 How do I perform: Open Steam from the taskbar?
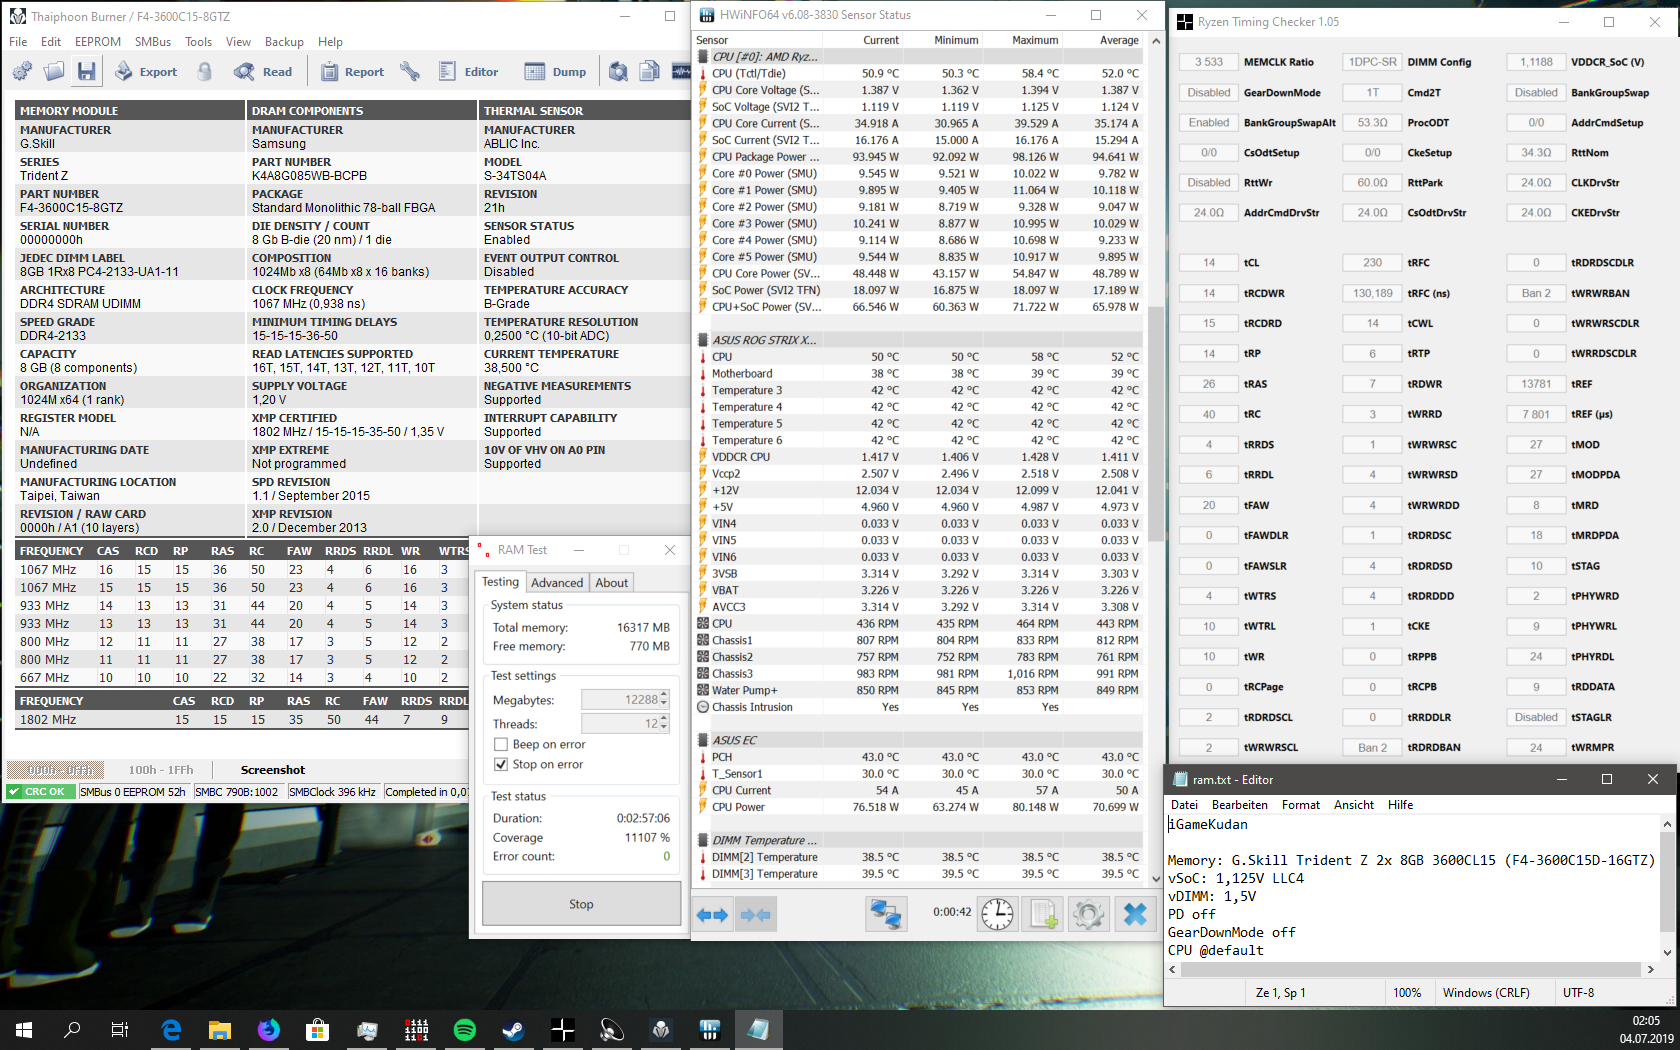[x=514, y=1030]
